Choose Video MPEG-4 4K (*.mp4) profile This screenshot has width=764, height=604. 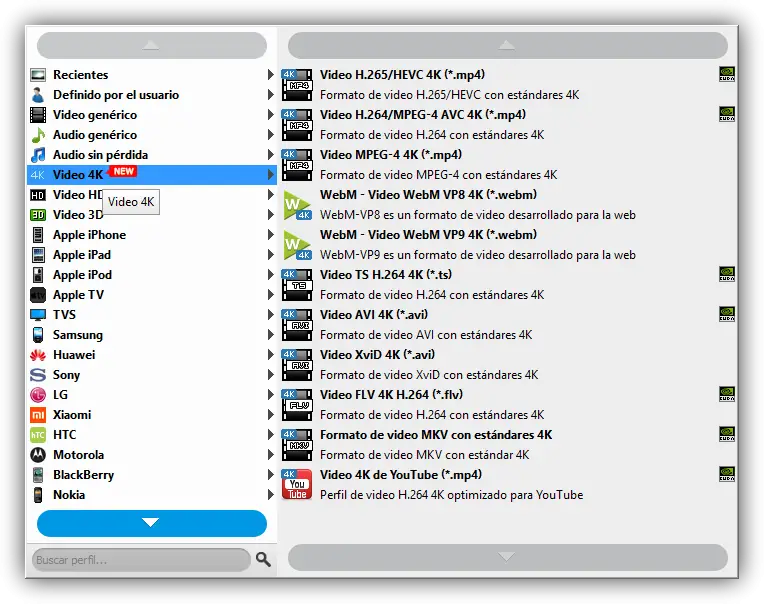coord(508,165)
